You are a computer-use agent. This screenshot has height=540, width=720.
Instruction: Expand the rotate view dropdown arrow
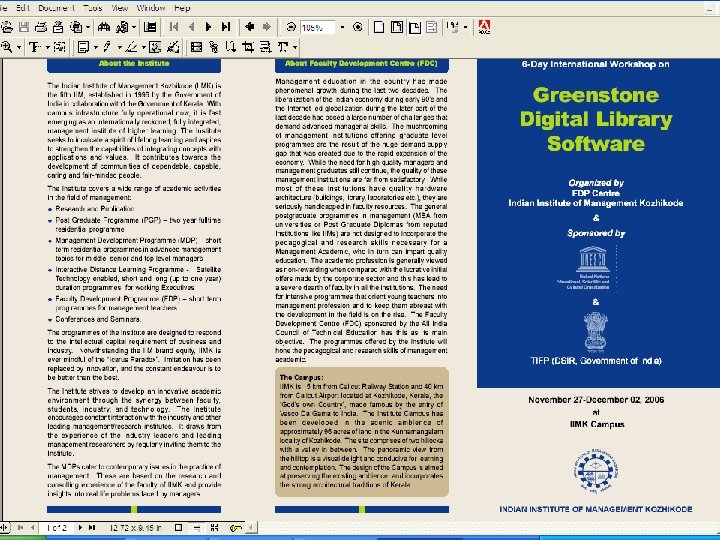tap(465, 28)
